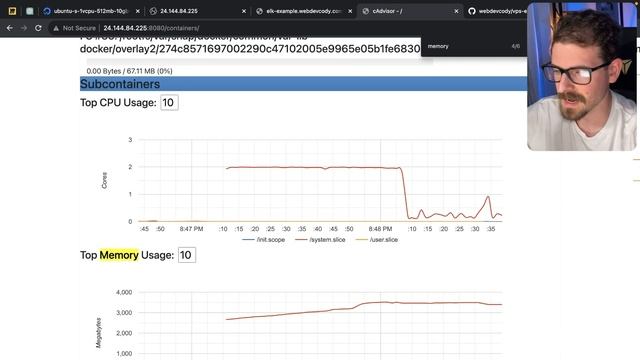The width and height of the screenshot is (640, 360).
Task: Click the Top CPU Usage label
Action: click(x=118, y=102)
